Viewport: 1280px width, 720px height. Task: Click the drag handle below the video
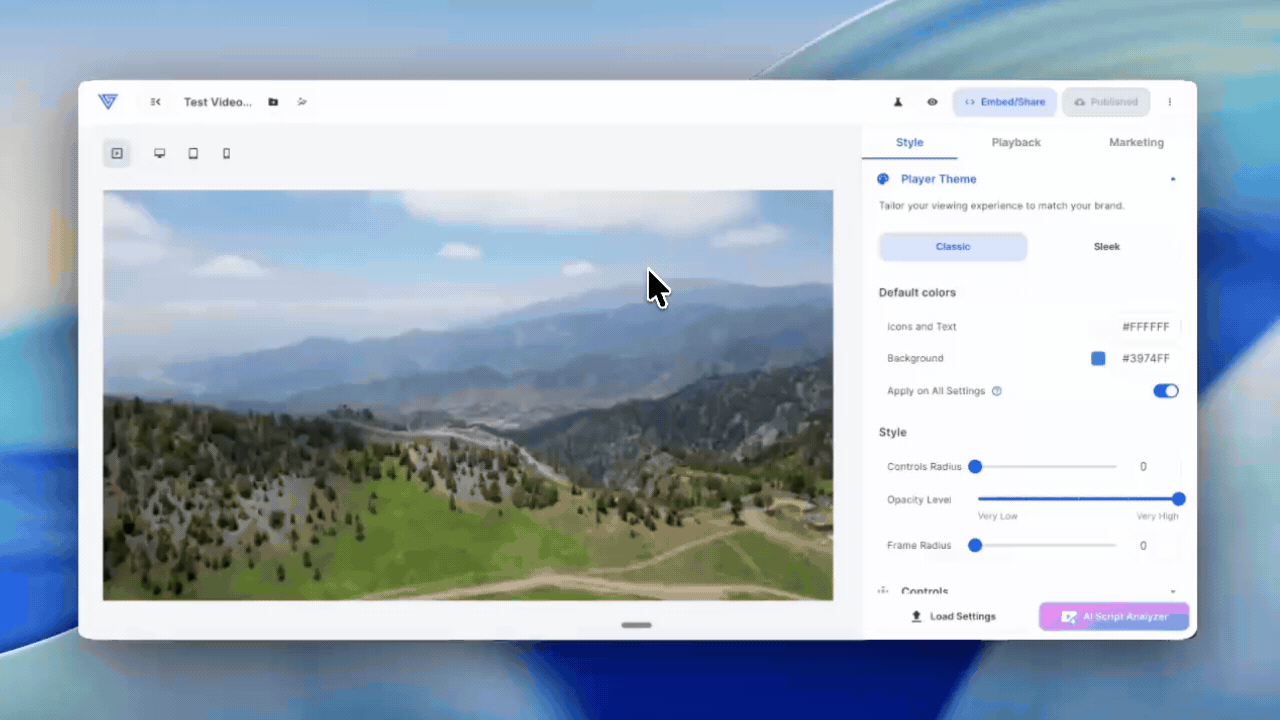pos(636,625)
